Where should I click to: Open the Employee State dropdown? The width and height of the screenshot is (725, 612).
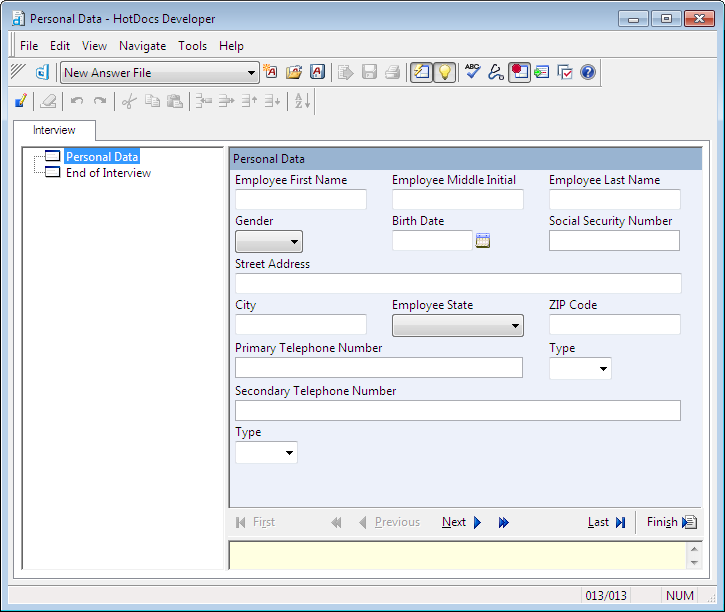458,325
